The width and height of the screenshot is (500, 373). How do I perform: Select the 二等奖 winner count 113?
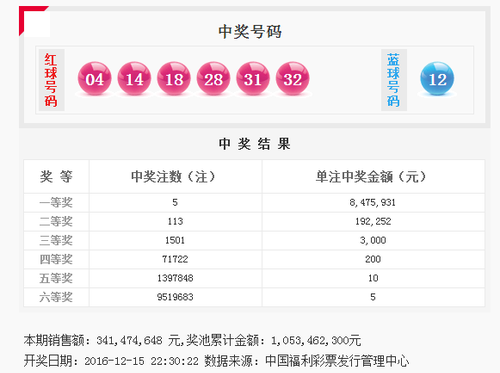(x=175, y=221)
